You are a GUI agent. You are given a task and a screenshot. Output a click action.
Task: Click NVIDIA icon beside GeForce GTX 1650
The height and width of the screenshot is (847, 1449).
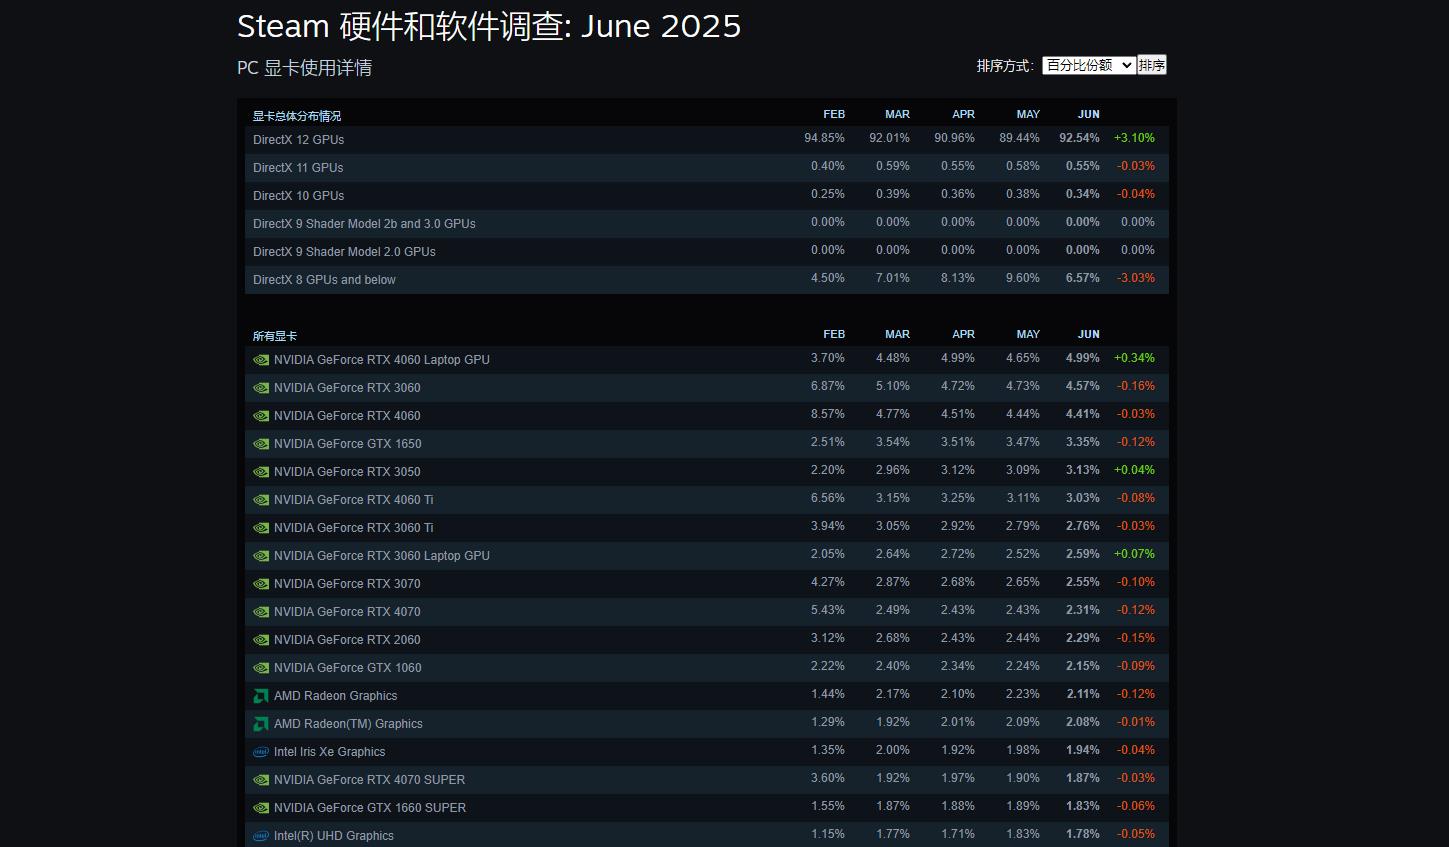(261, 444)
